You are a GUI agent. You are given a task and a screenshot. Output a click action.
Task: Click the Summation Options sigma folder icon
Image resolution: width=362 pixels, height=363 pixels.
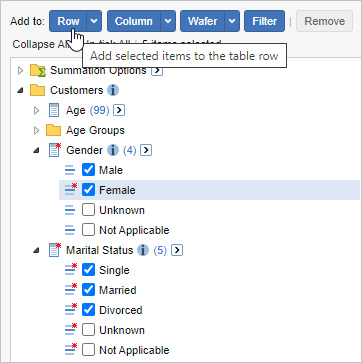(38, 71)
